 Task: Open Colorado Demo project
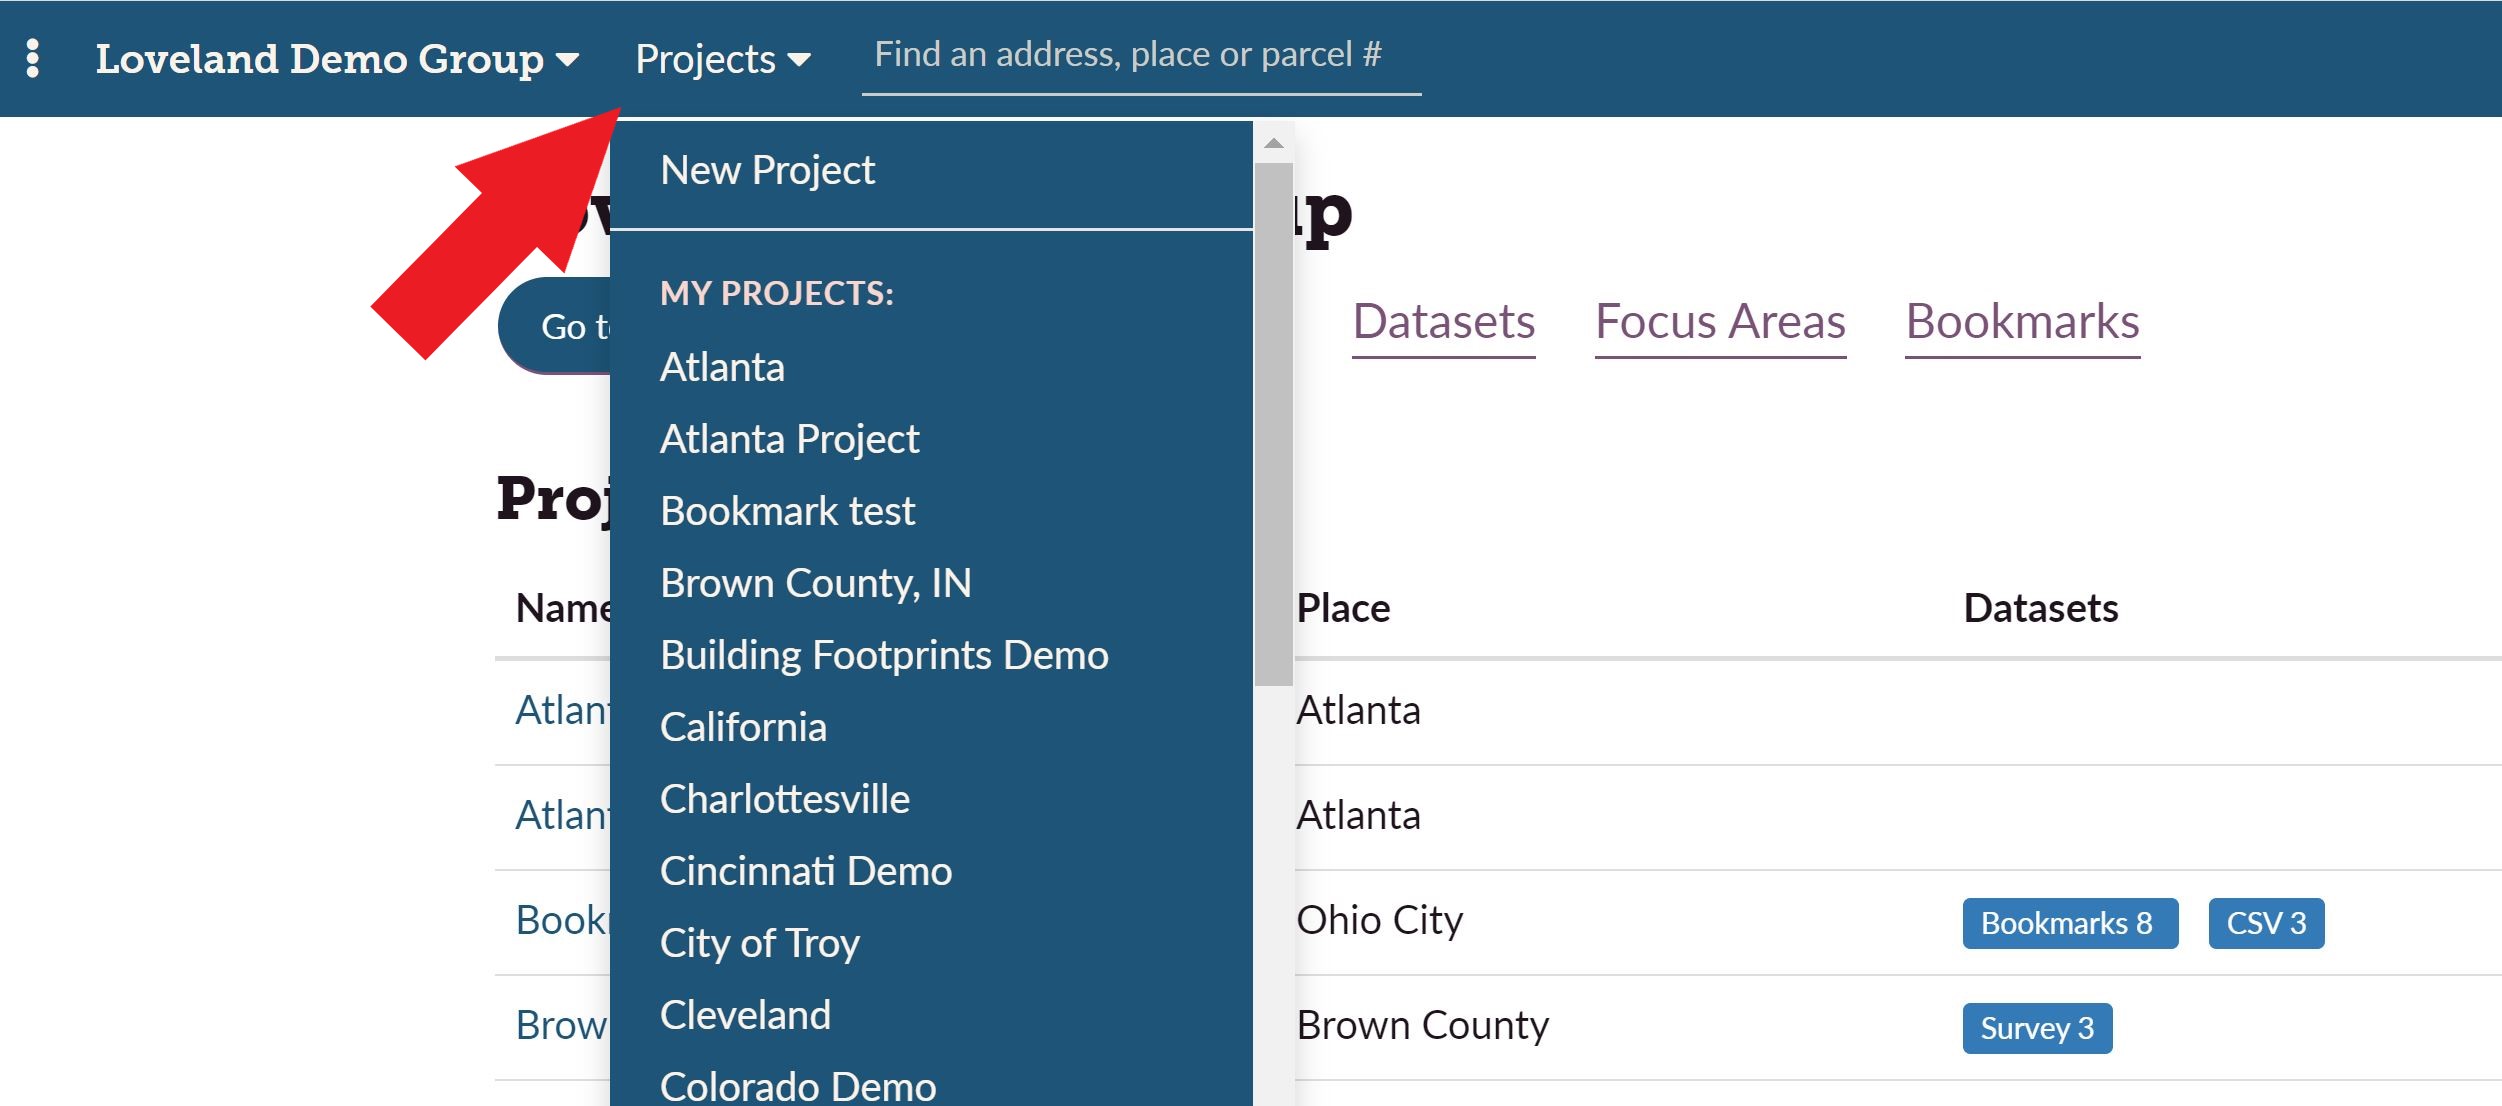[798, 1086]
